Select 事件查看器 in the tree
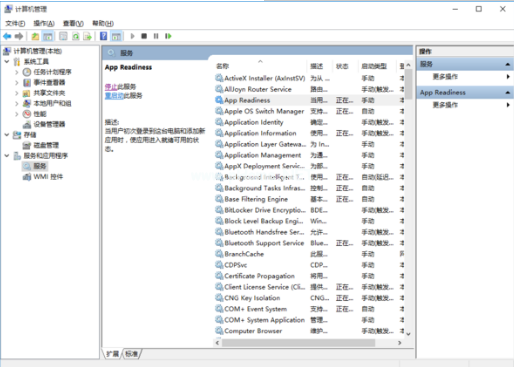 (x=49, y=82)
